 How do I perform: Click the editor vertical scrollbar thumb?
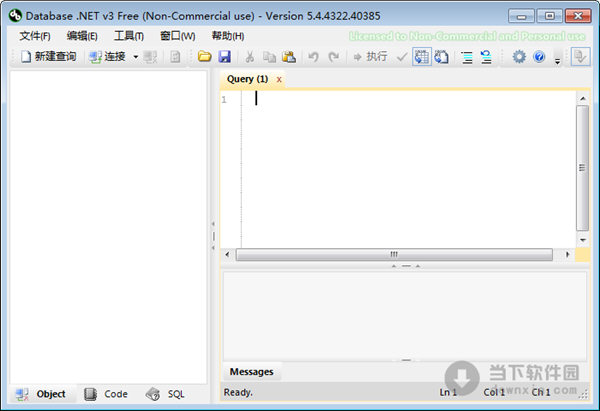[x=582, y=168]
